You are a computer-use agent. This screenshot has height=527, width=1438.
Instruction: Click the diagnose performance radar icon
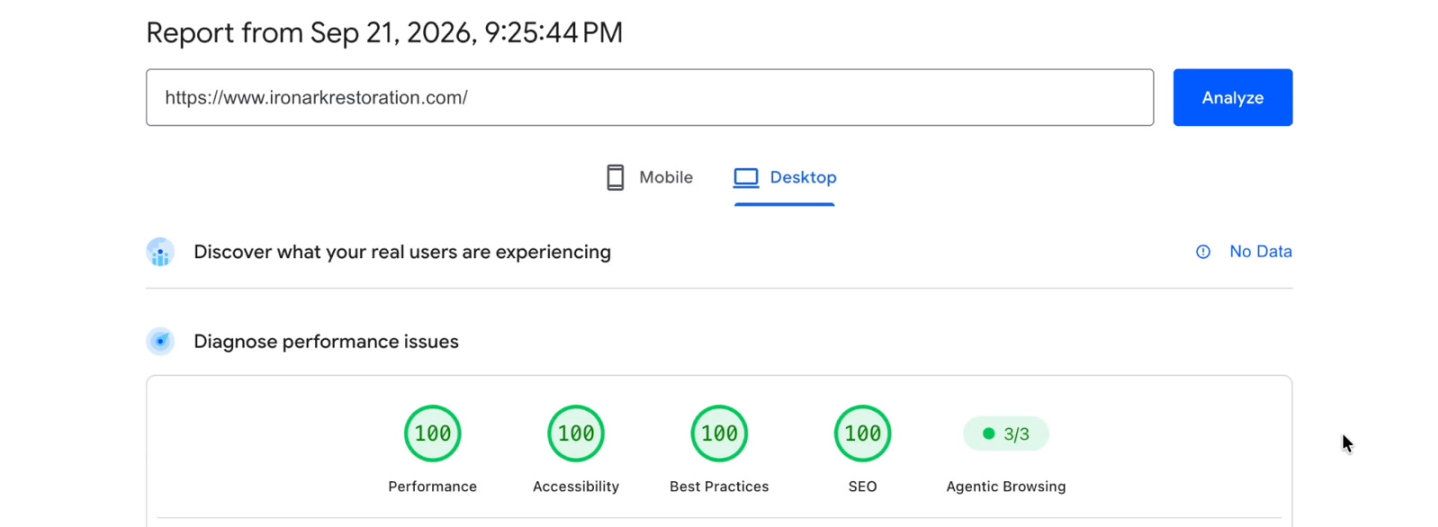coord(160,342)
